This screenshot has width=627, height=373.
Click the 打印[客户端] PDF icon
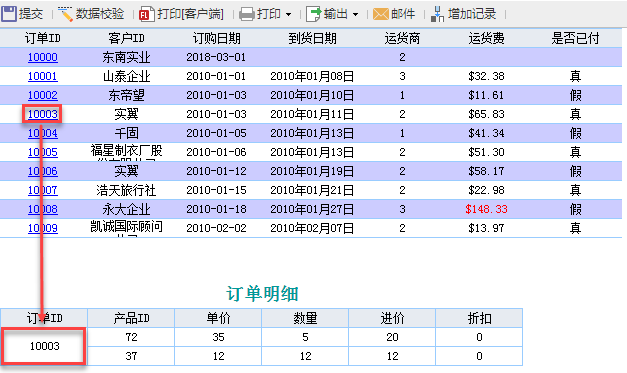[x=146, y=14]
